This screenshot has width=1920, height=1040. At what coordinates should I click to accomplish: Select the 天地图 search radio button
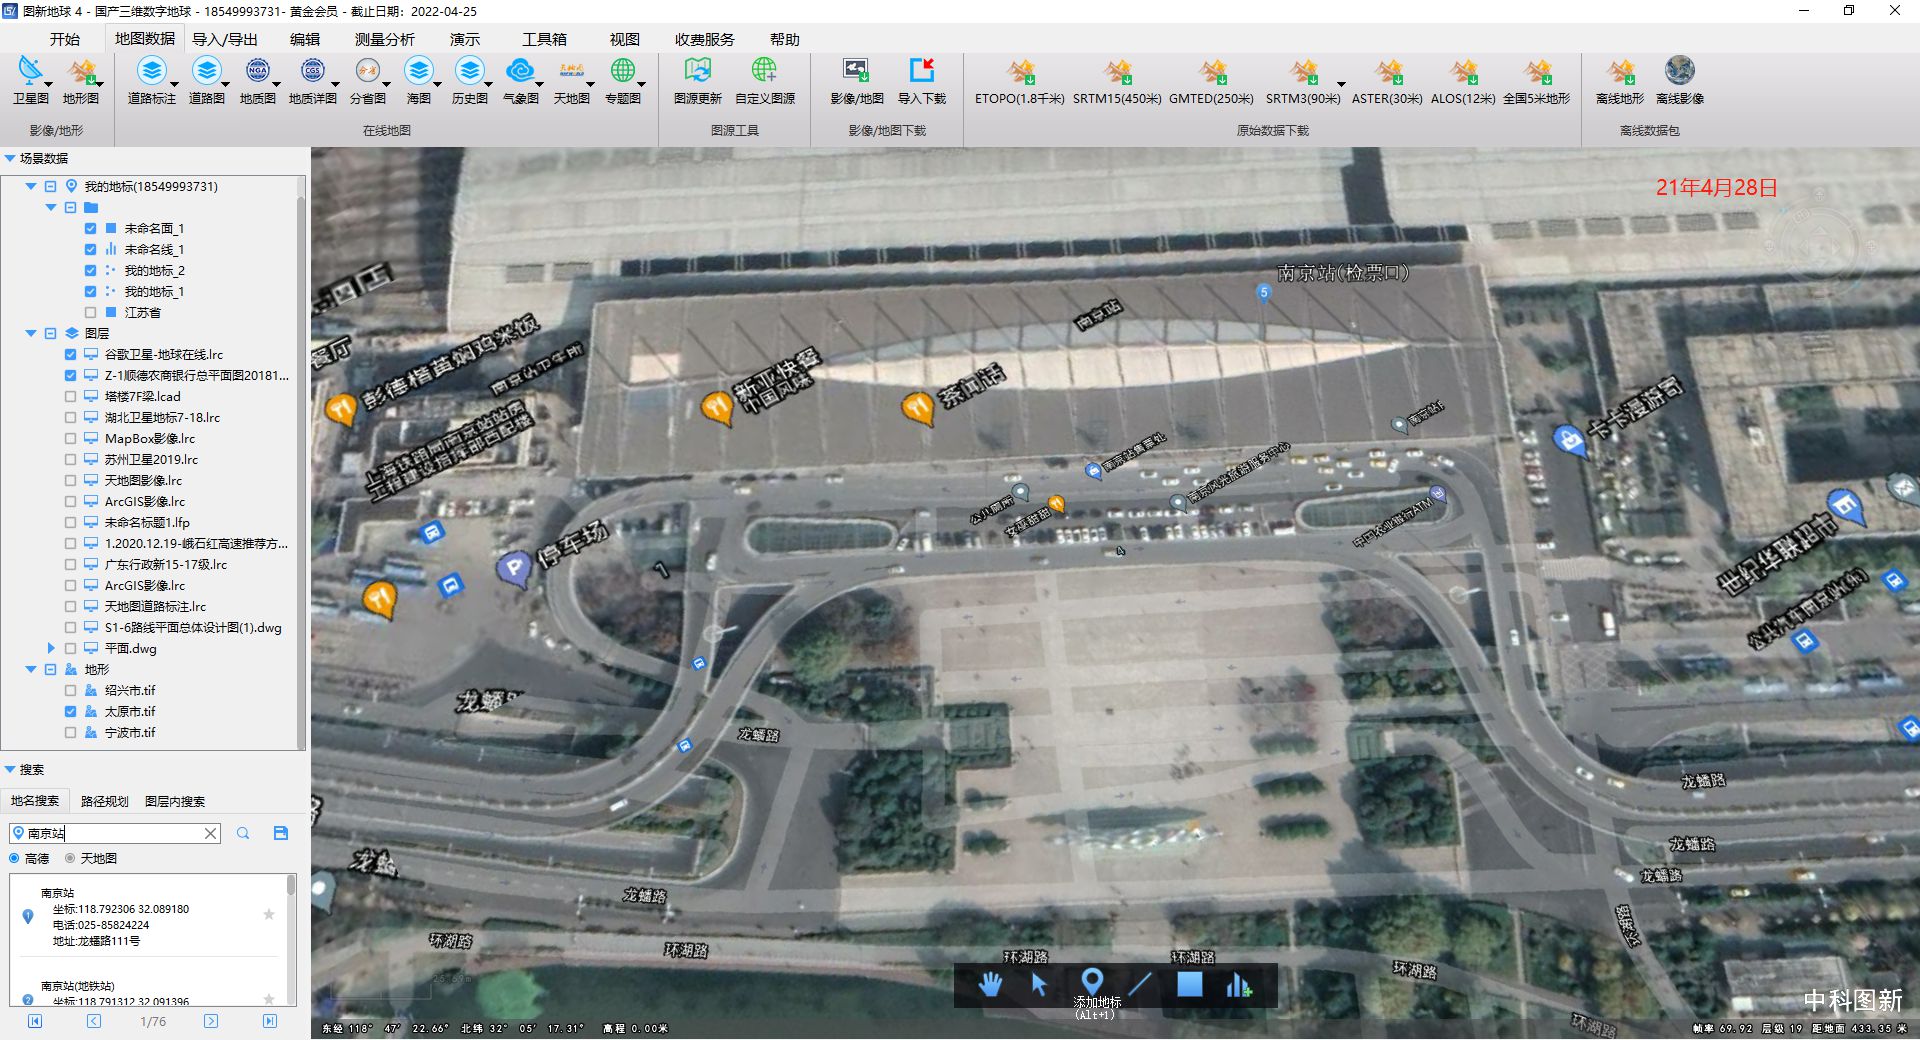point(70,858)
